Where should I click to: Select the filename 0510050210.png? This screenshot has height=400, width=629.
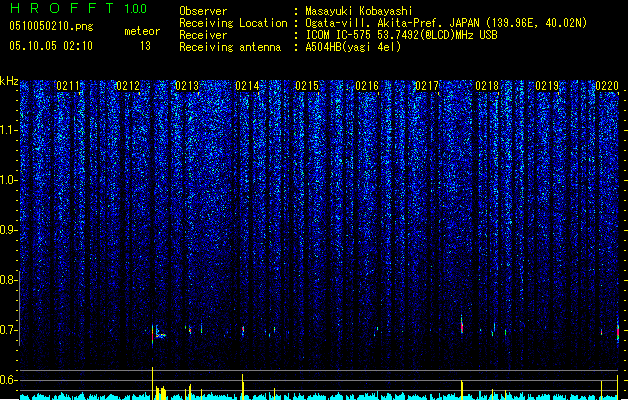pyautogui.click(x=51, y=26)
